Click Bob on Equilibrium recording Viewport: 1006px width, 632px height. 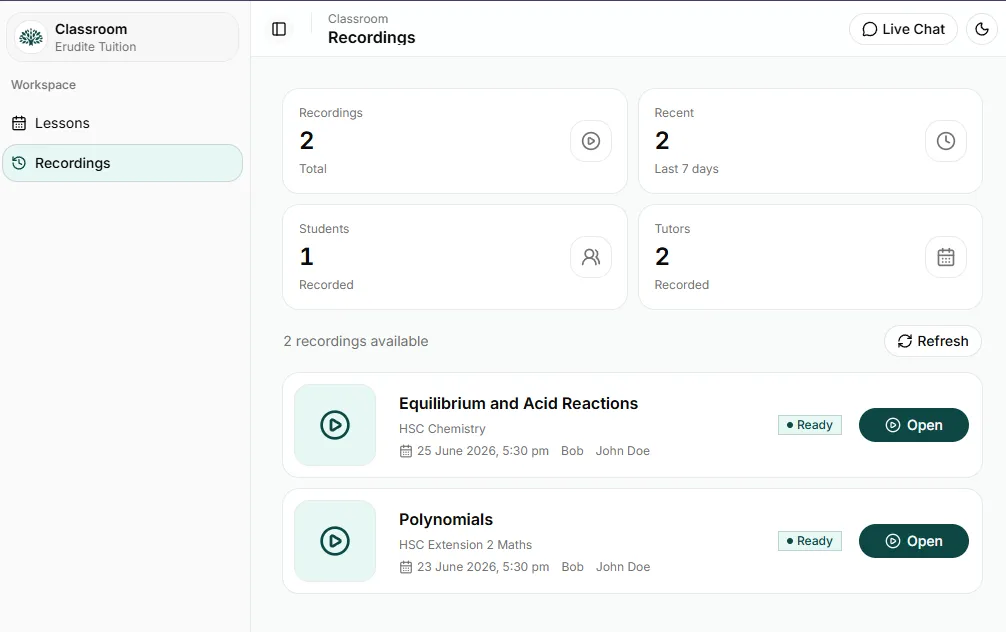tap(572, 451)
